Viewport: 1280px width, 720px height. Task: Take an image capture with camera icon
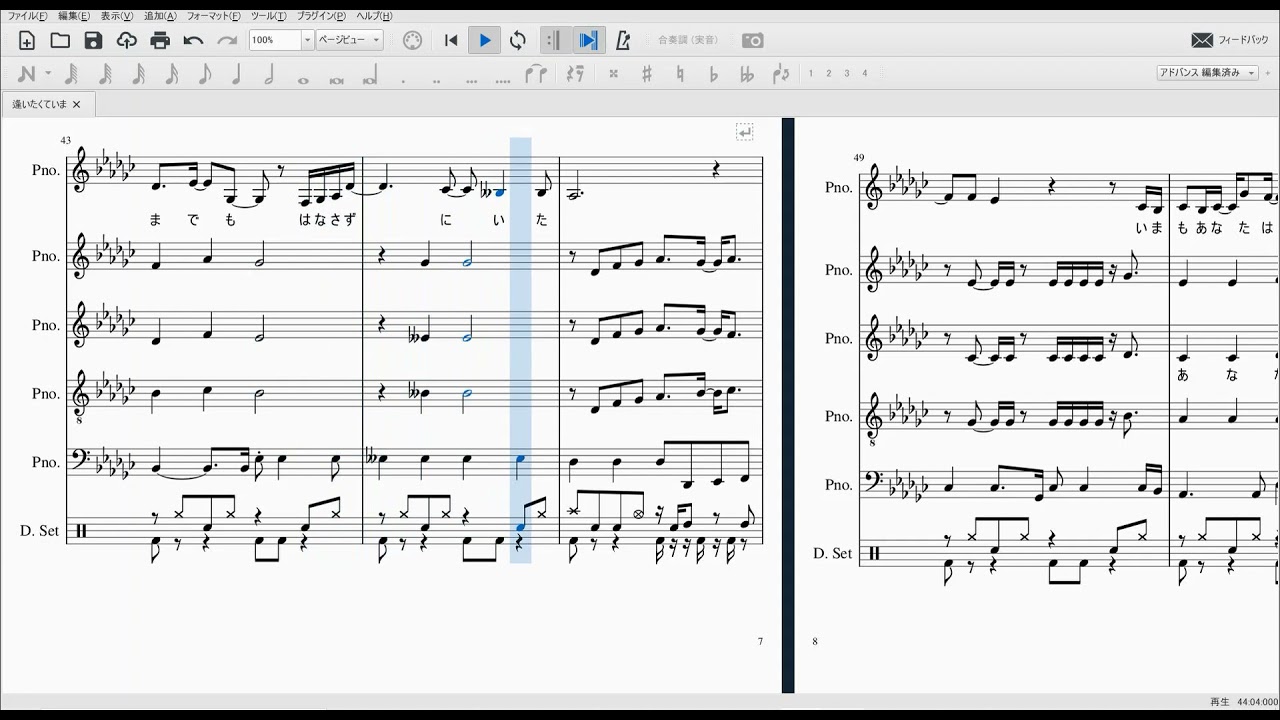tap(753, 40)
